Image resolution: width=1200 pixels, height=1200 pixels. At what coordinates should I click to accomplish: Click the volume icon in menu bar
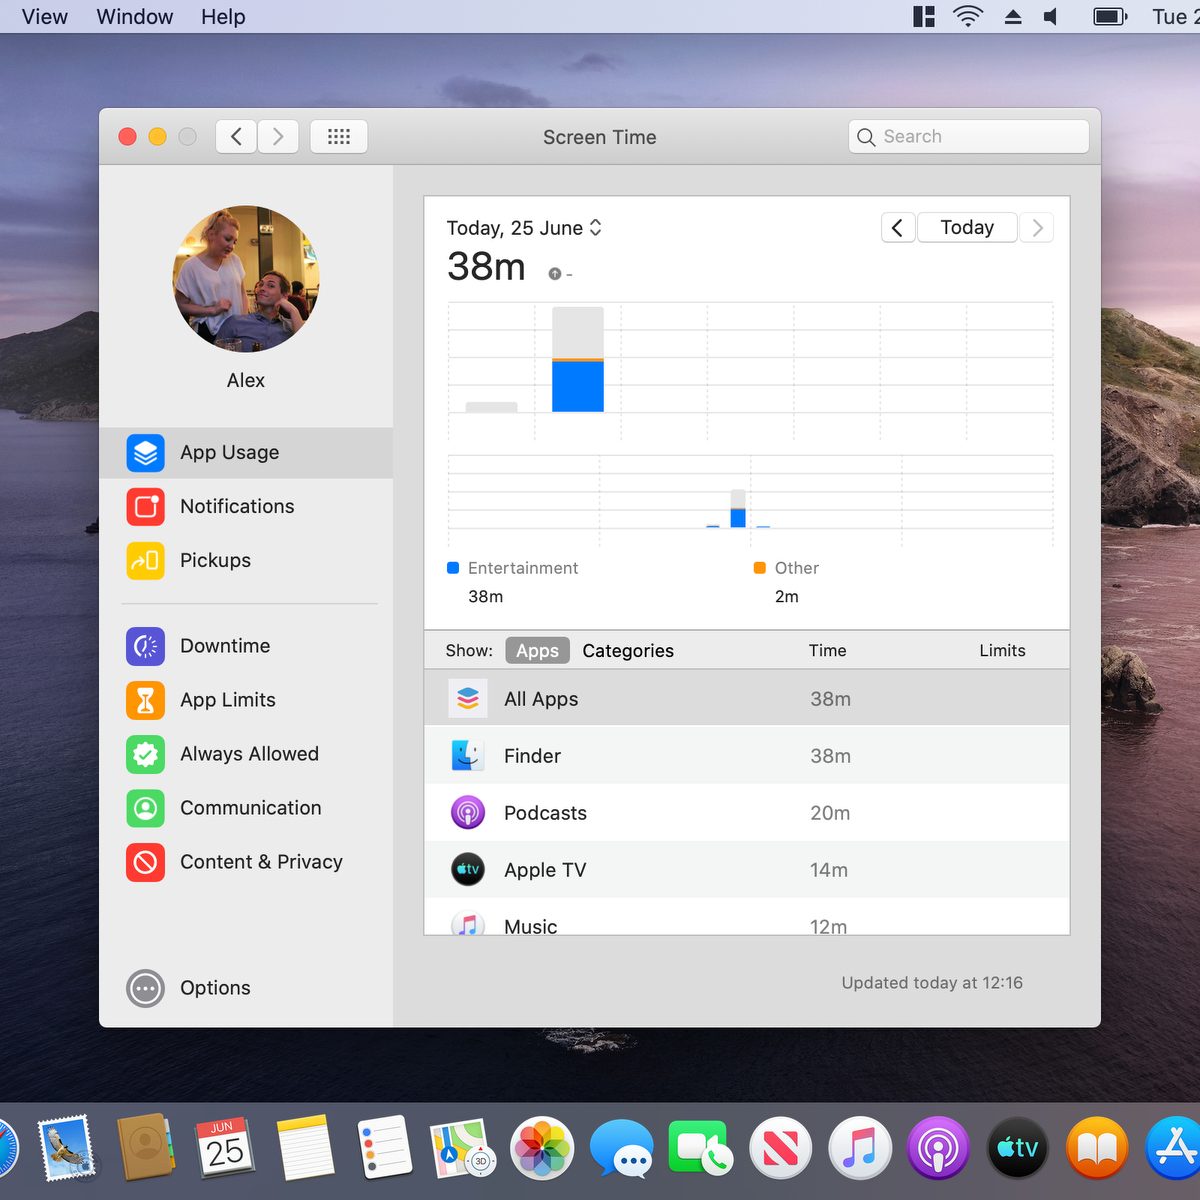pyautogui.click(x=1051, y=17)
